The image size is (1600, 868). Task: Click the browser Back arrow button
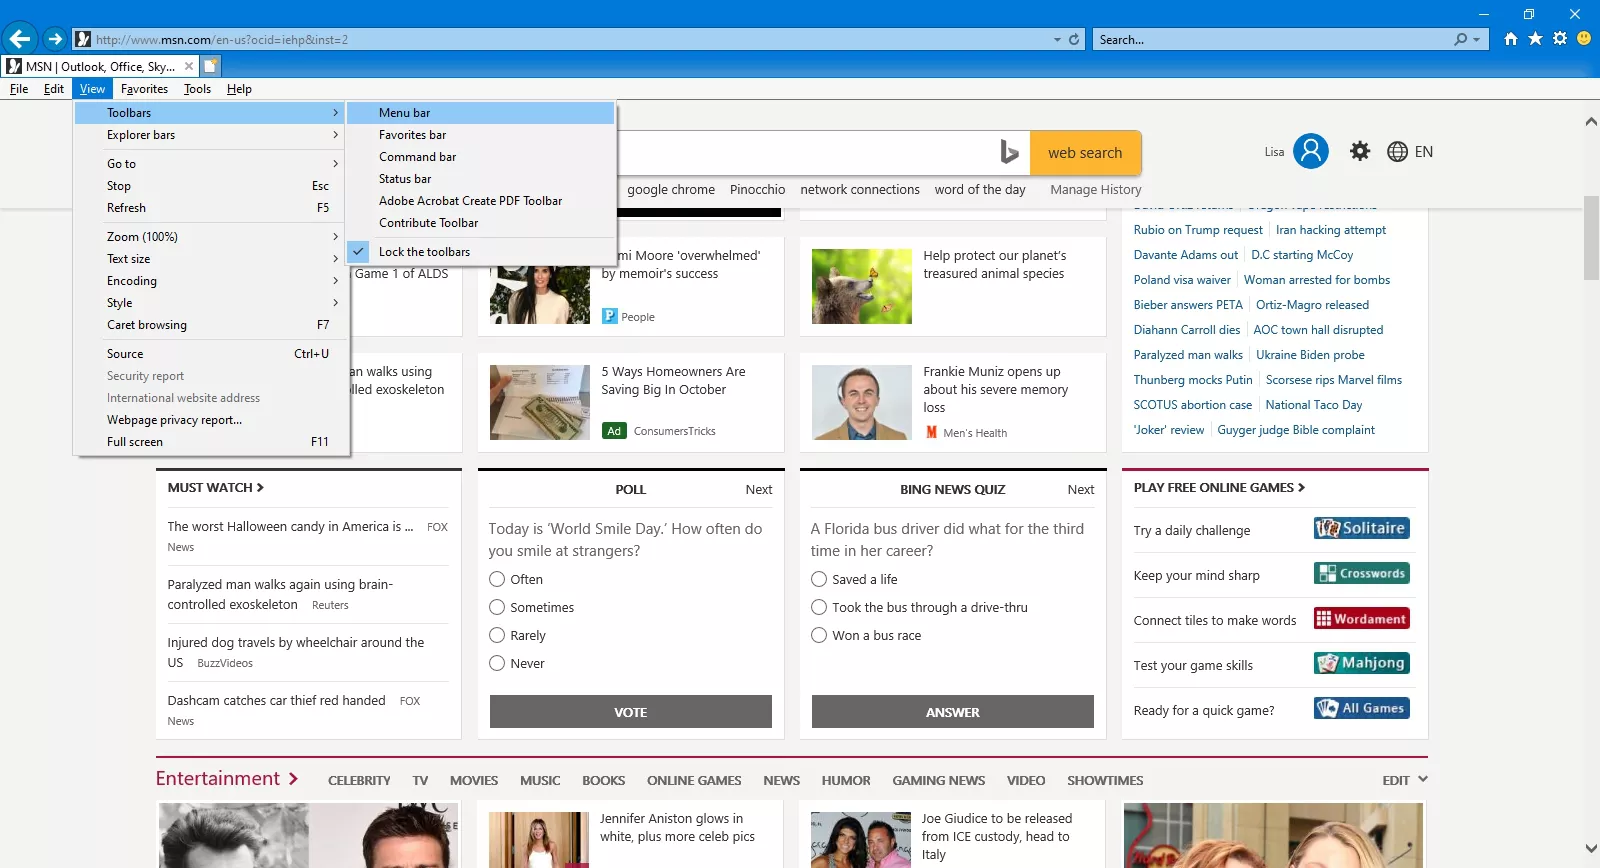(19, 39)
